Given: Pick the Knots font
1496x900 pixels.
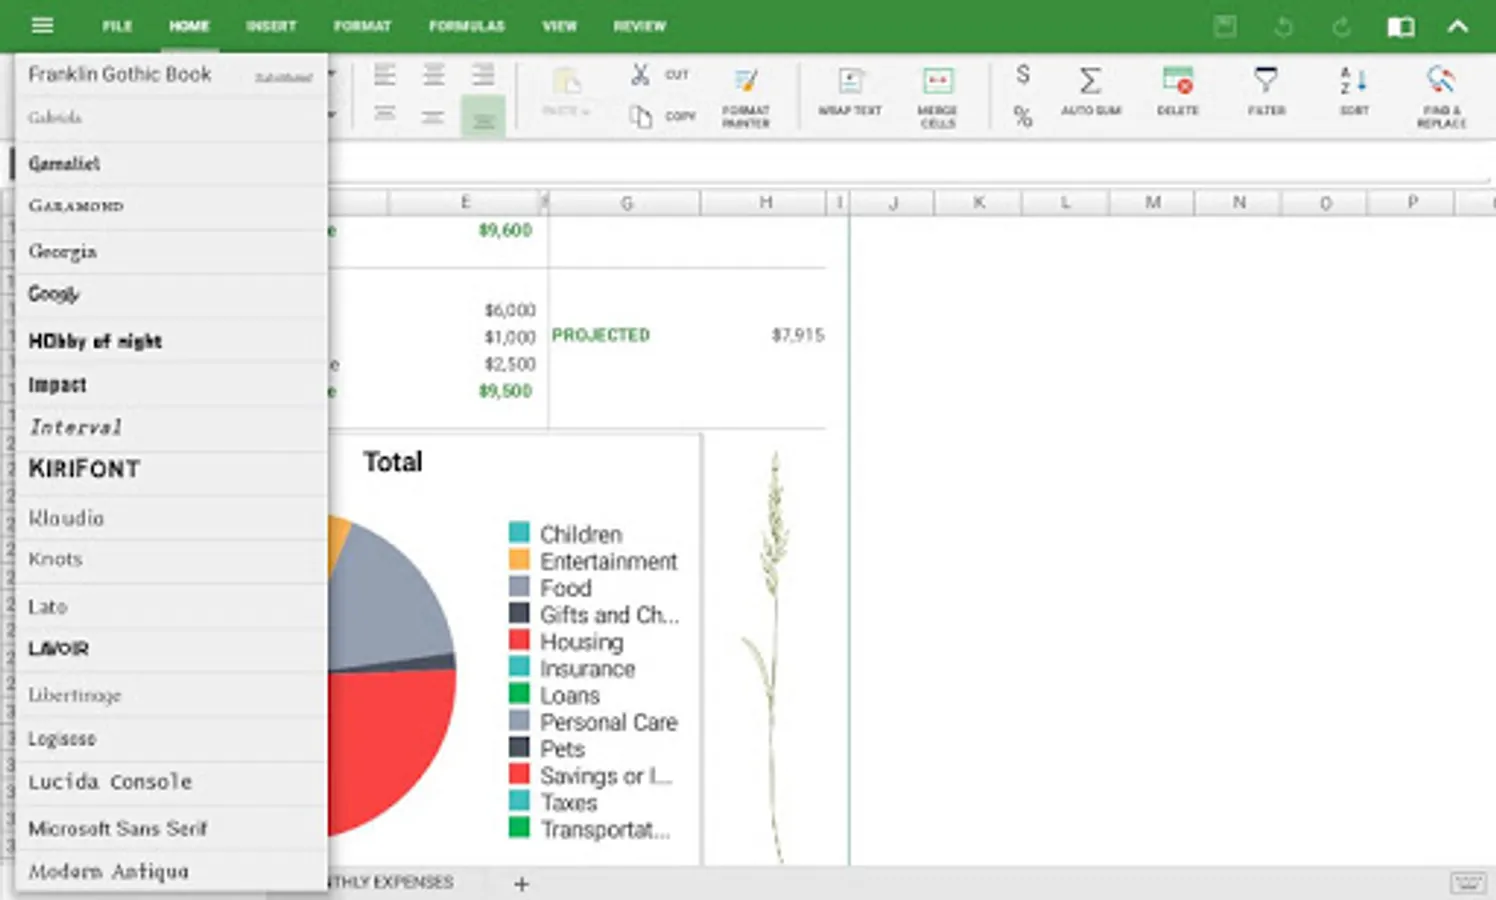Looking at the screenshot, I should click(171, 560).
